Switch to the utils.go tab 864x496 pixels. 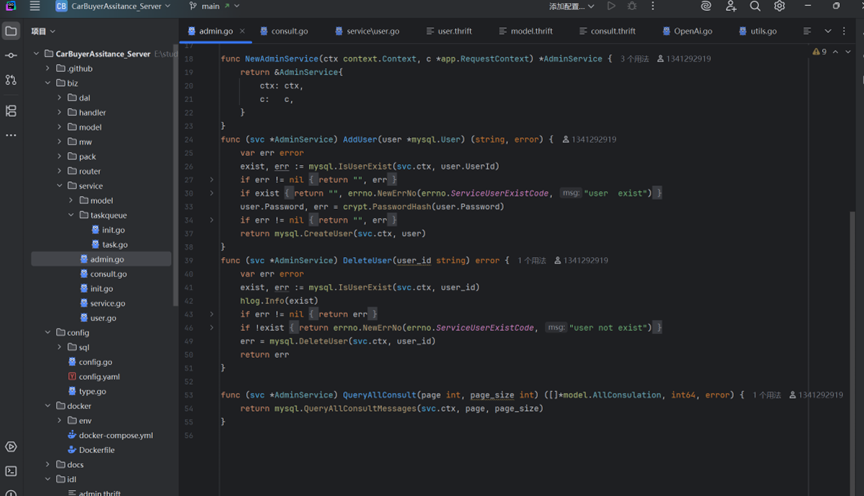(758, 31)
